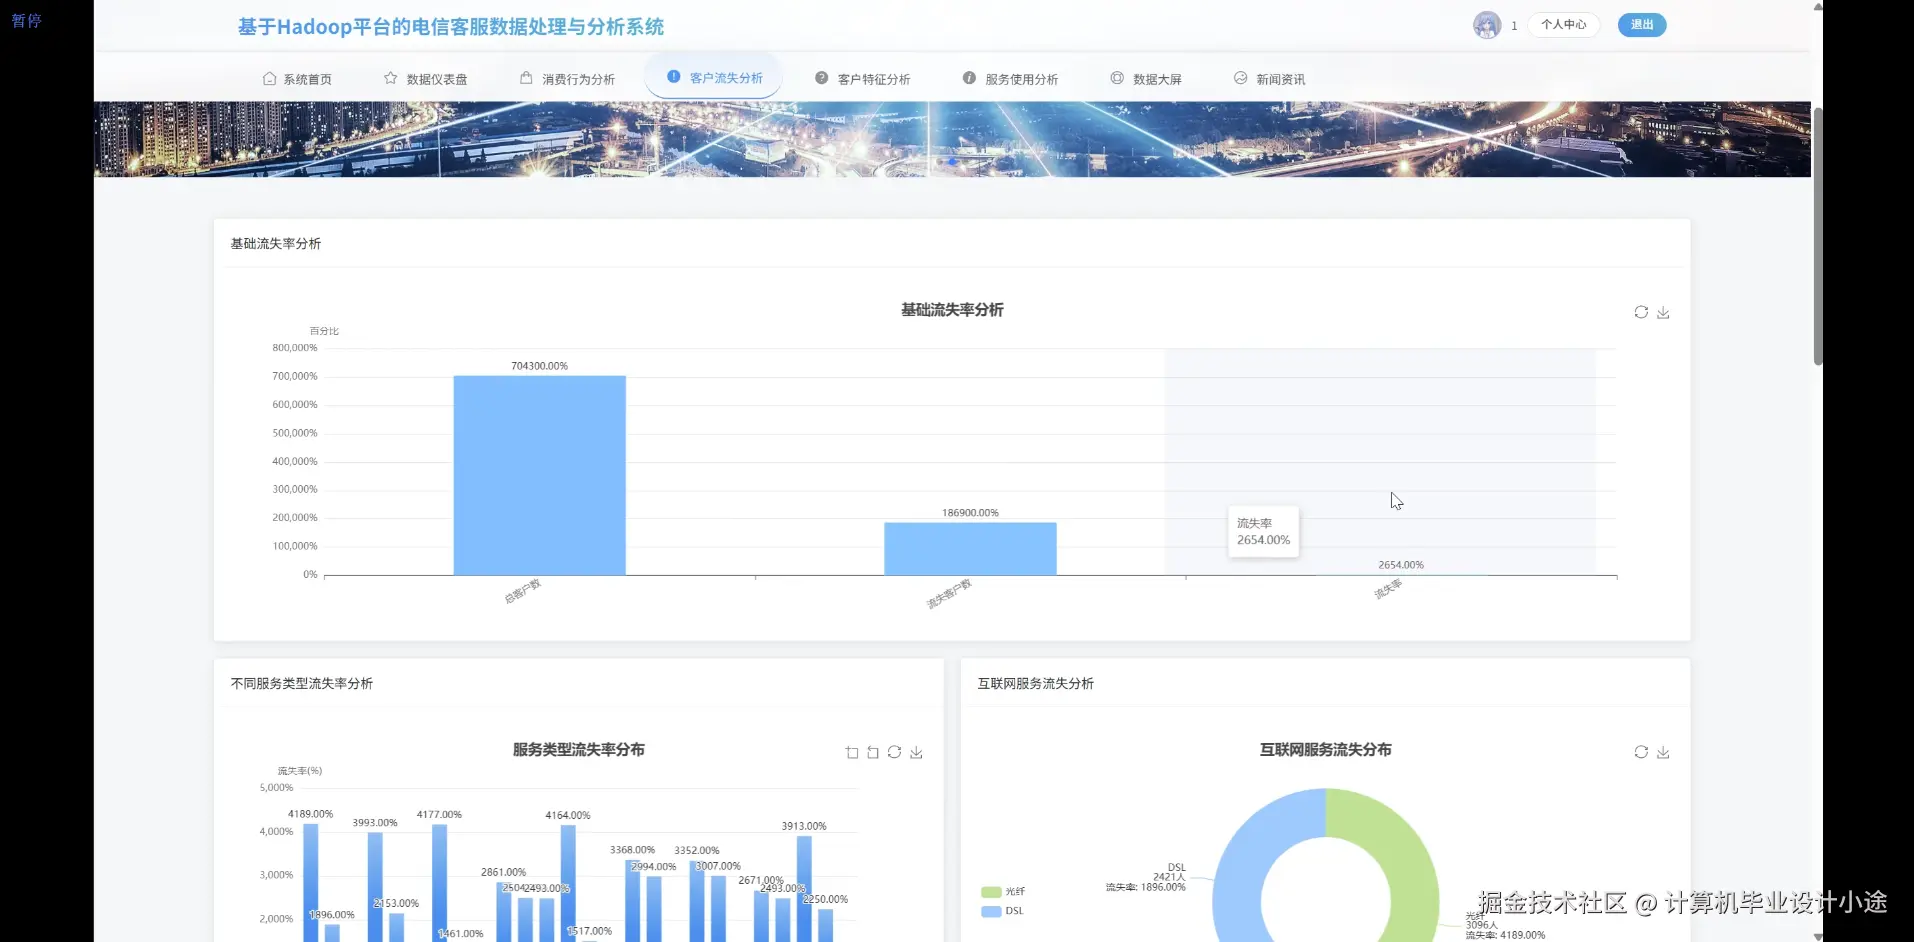Click the 流失客户数 bar showing 186900.00%
This screenshot has height=942, width=1914.
(x=970, y=549)
